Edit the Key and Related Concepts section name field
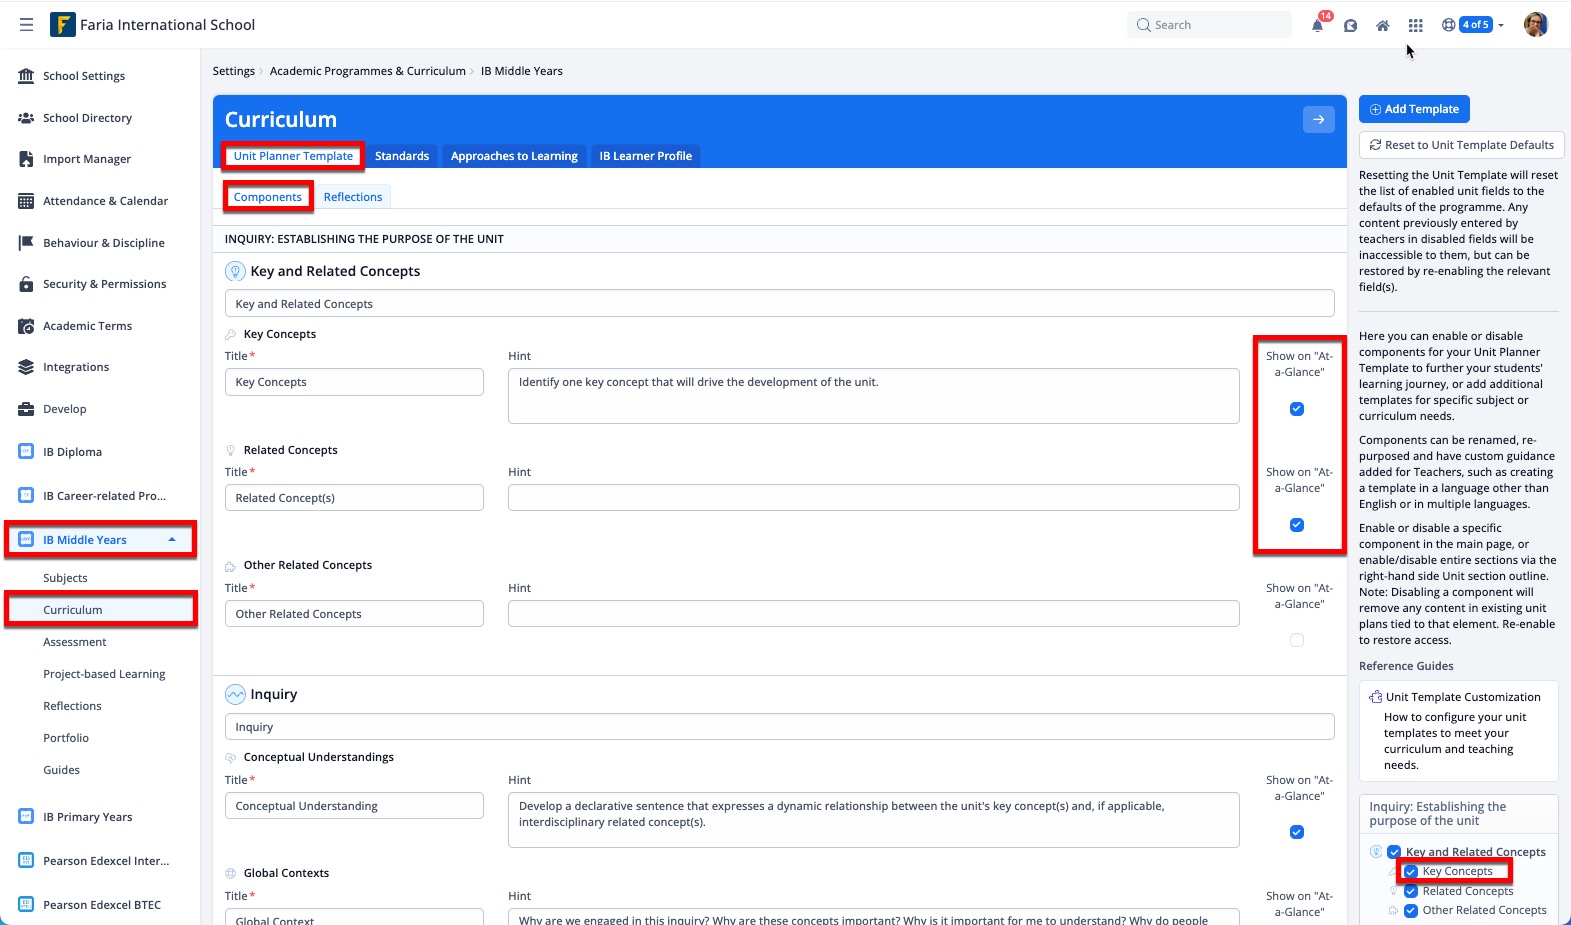Viewport: 1571px width, 925px height. [779, 304]
